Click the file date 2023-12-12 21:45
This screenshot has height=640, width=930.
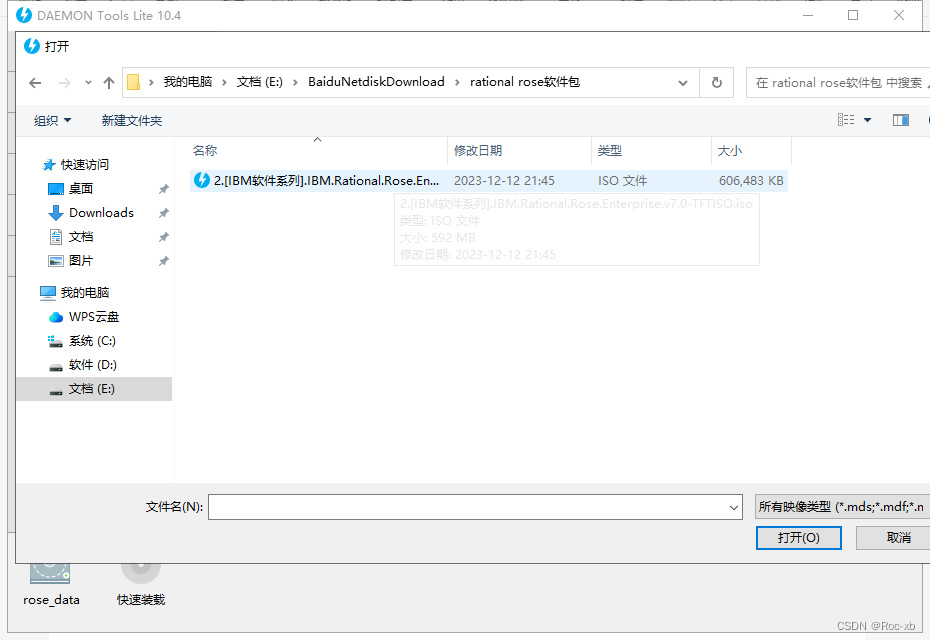point(504,180)
